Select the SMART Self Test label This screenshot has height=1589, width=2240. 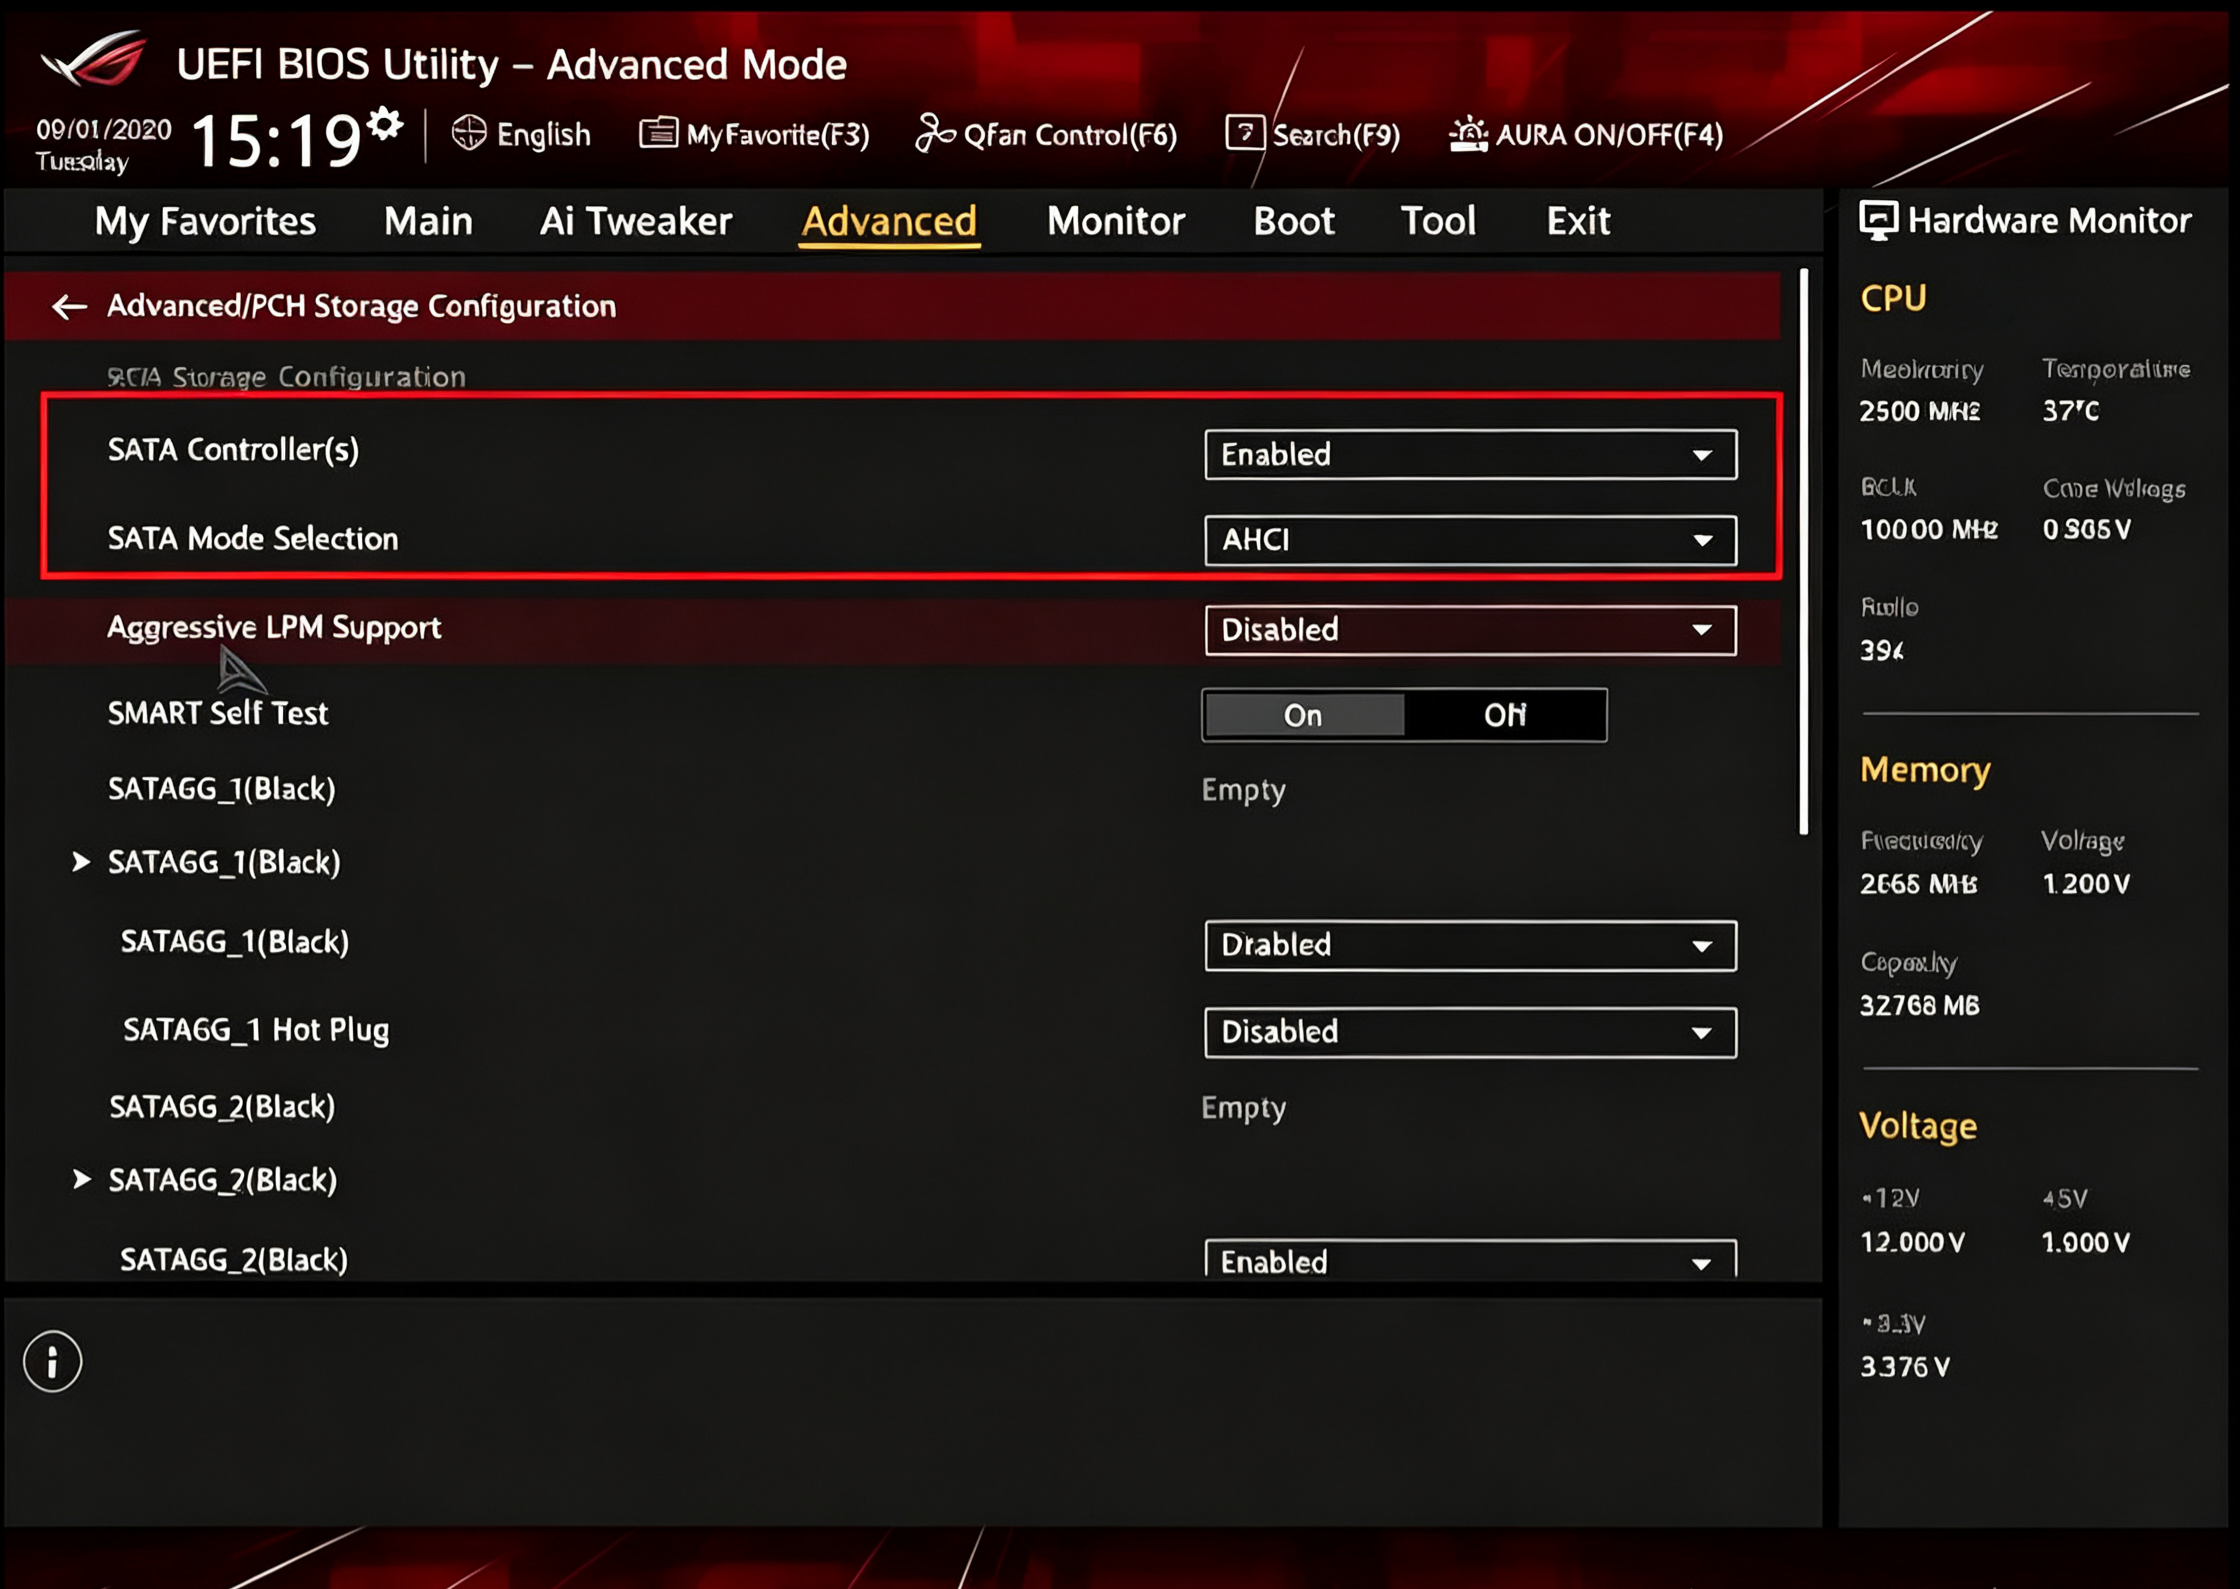218,713
